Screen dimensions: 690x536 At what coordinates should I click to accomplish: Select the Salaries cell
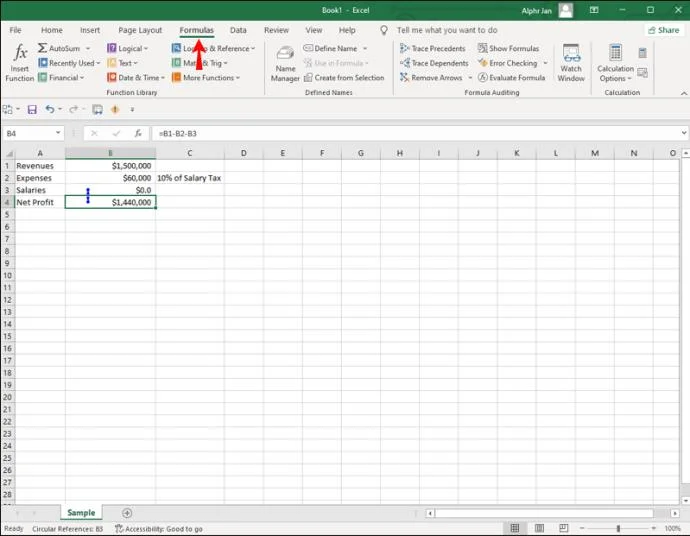pos(40,190)
